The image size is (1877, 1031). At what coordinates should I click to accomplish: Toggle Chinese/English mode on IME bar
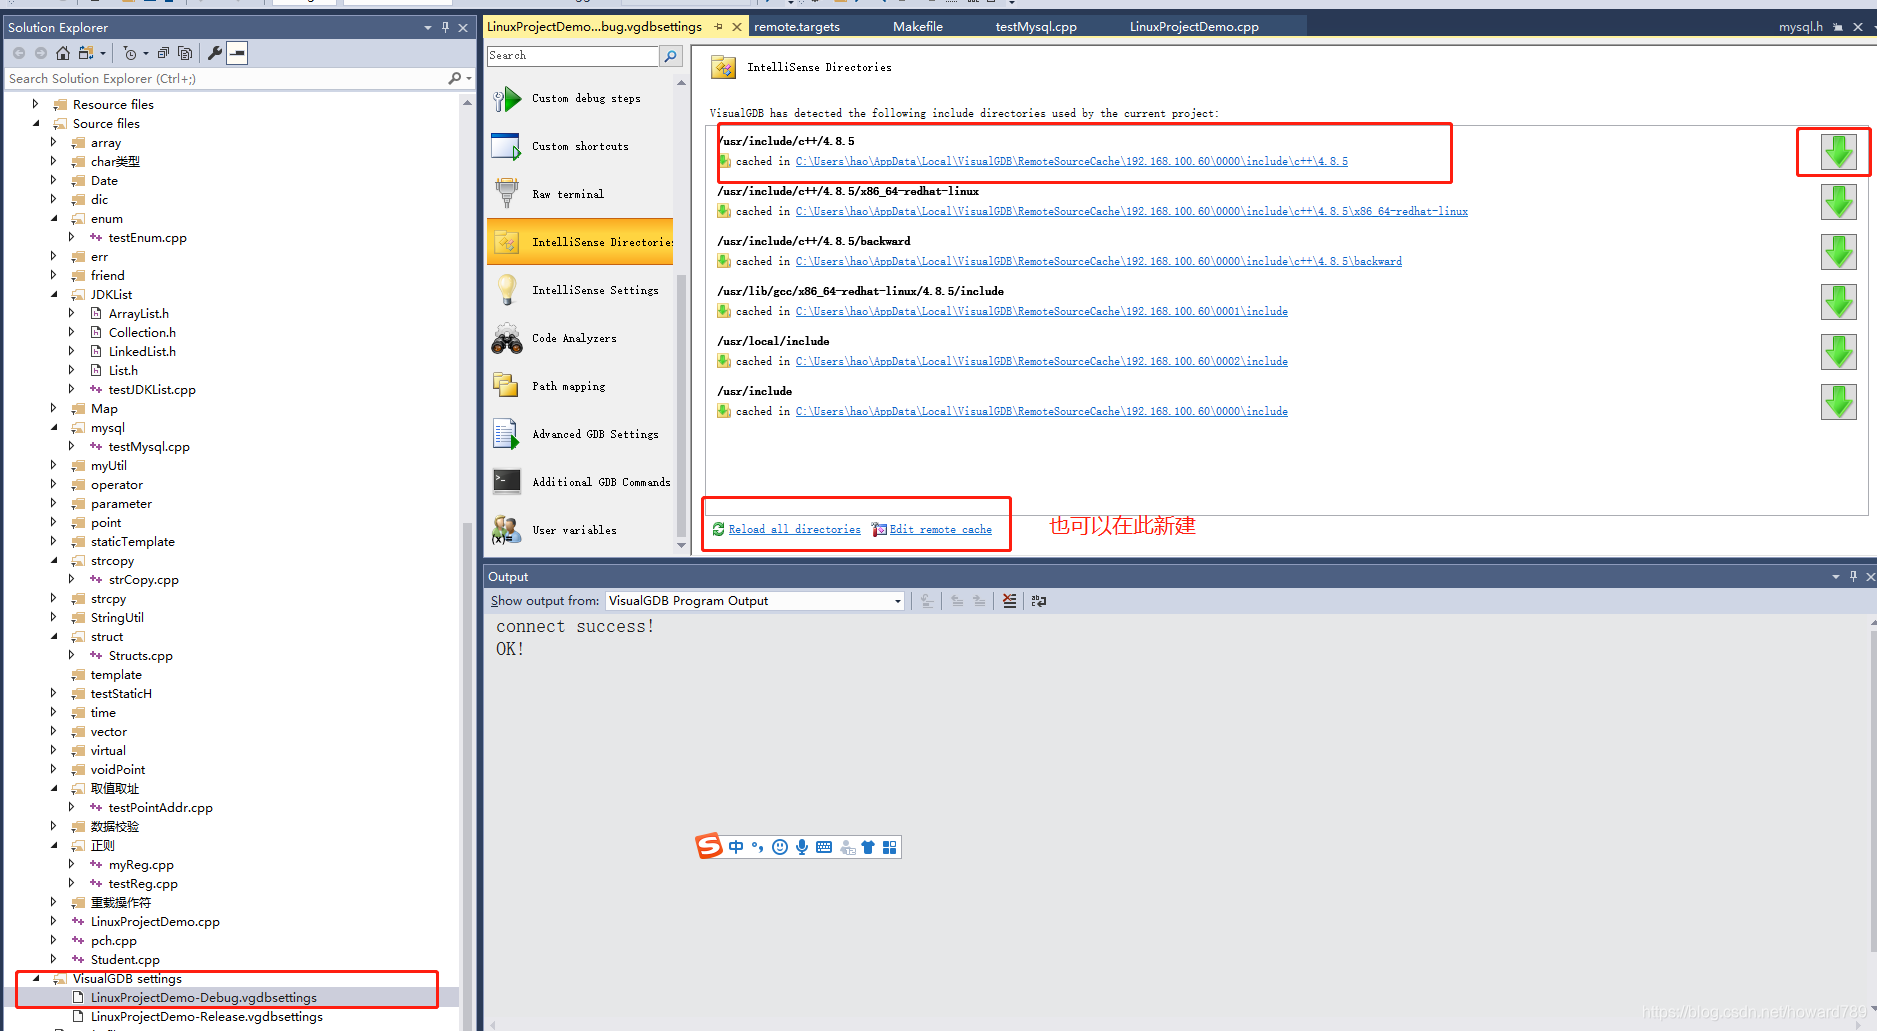[736, 847]
